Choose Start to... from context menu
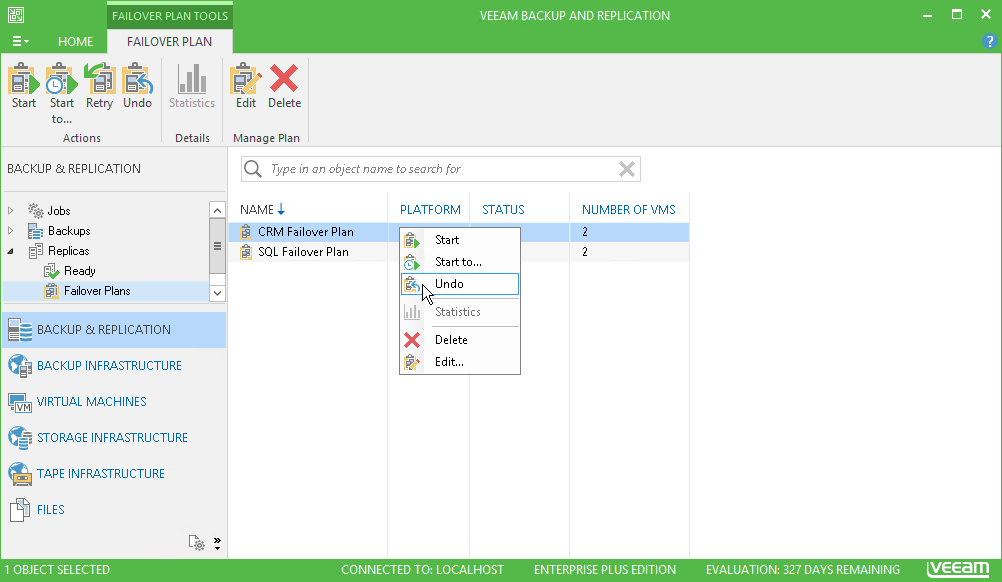The height and width of the screenshot is (582, 1002). coord(459,262)
